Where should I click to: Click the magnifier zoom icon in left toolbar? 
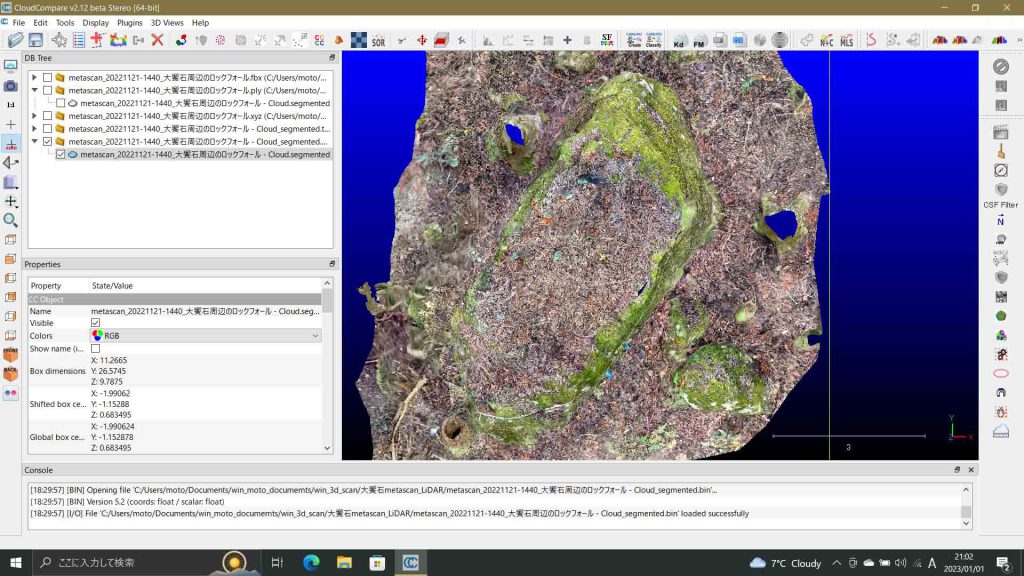pos(11,220)
